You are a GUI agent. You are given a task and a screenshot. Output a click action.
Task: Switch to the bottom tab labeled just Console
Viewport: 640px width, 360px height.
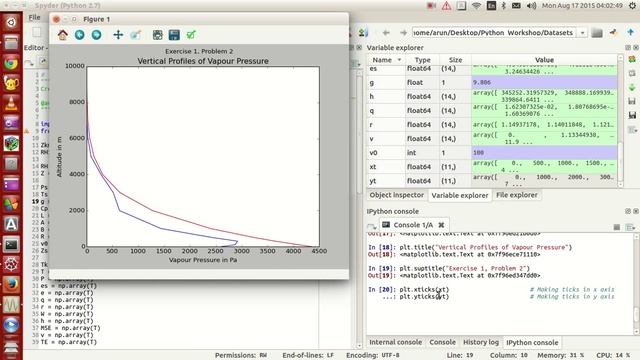[442, 342]
